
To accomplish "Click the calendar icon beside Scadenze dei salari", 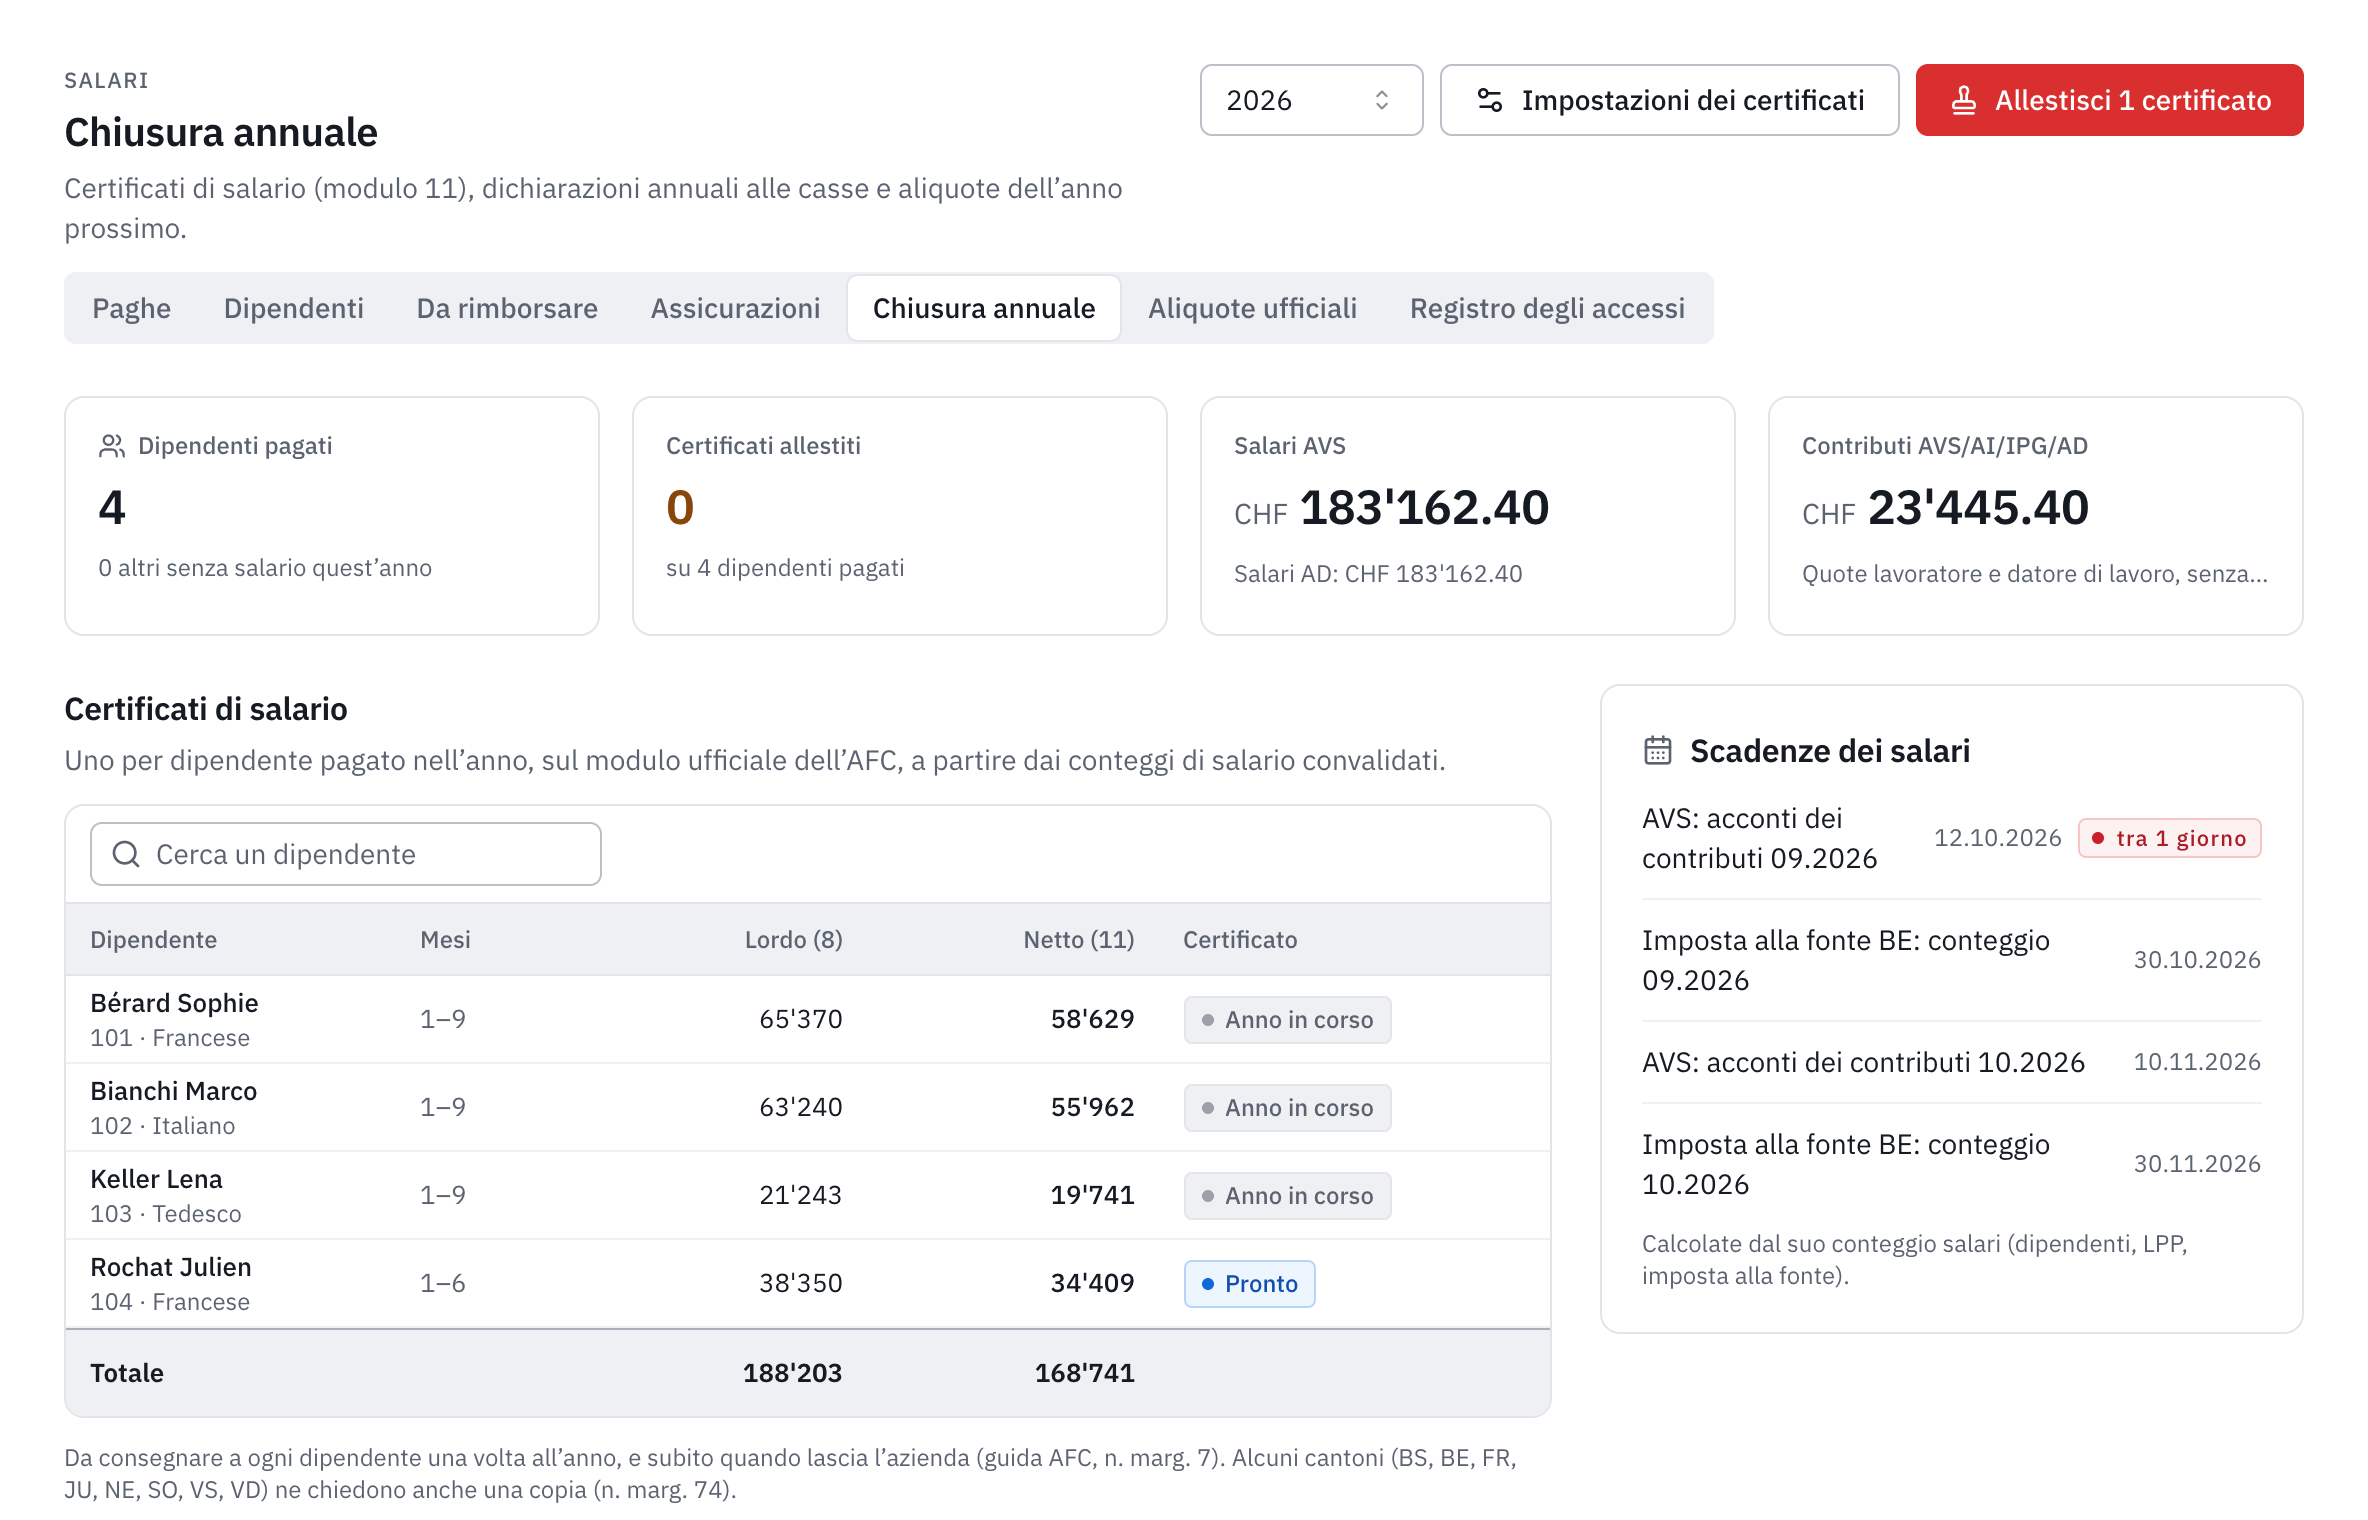I will (x=1658, y=751).
